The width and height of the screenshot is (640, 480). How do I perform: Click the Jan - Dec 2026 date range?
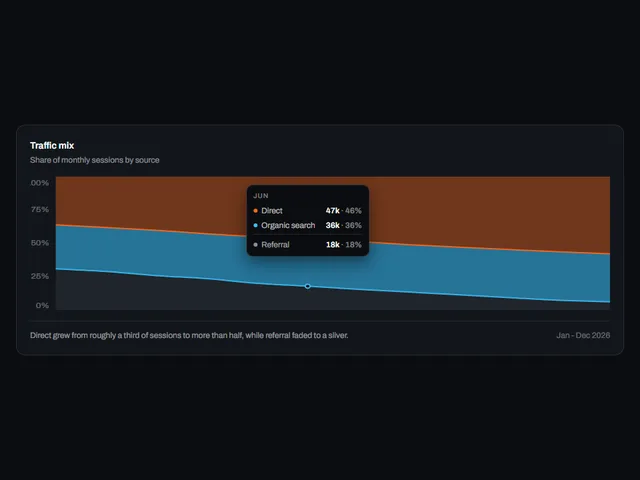click(x=583, y=336)
